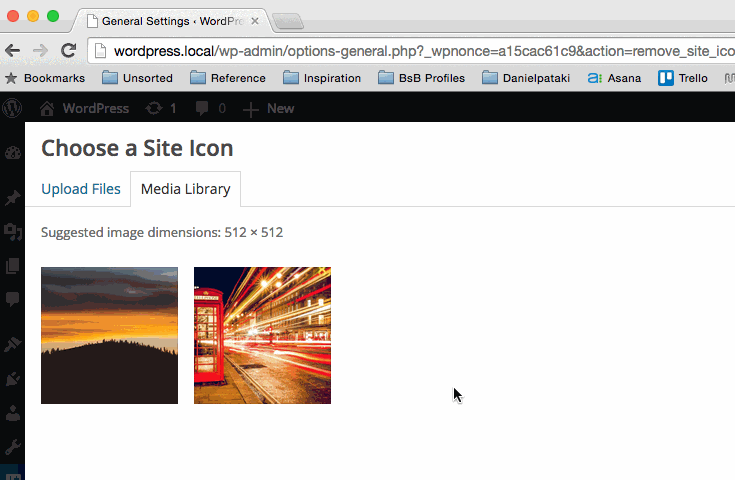Open a new browser tab
735x480 pixels.
pos(288,22)
